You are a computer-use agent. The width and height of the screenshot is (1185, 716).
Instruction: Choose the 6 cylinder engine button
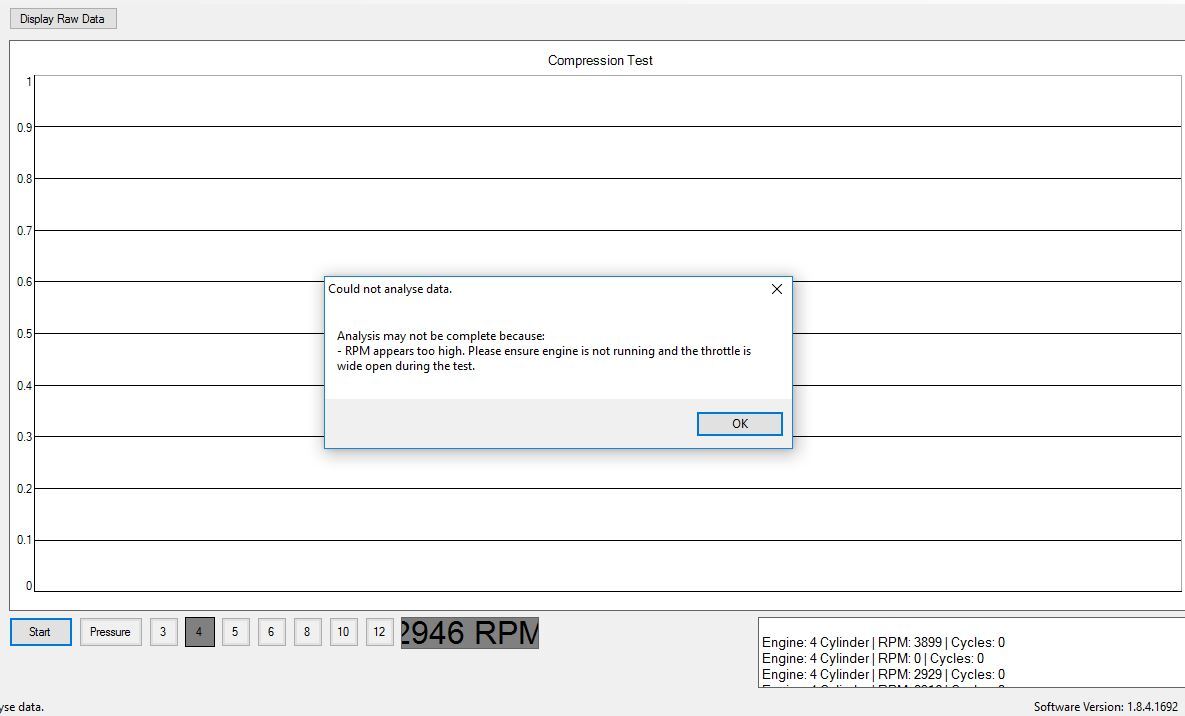coord(271,632)
